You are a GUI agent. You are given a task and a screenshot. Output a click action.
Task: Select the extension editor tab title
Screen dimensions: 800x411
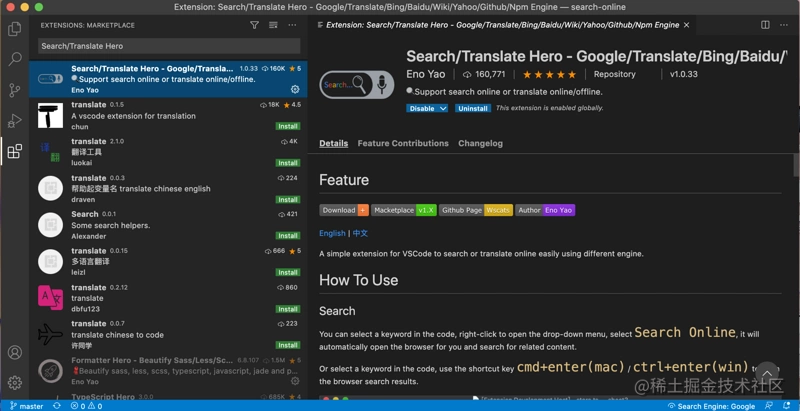503,25
